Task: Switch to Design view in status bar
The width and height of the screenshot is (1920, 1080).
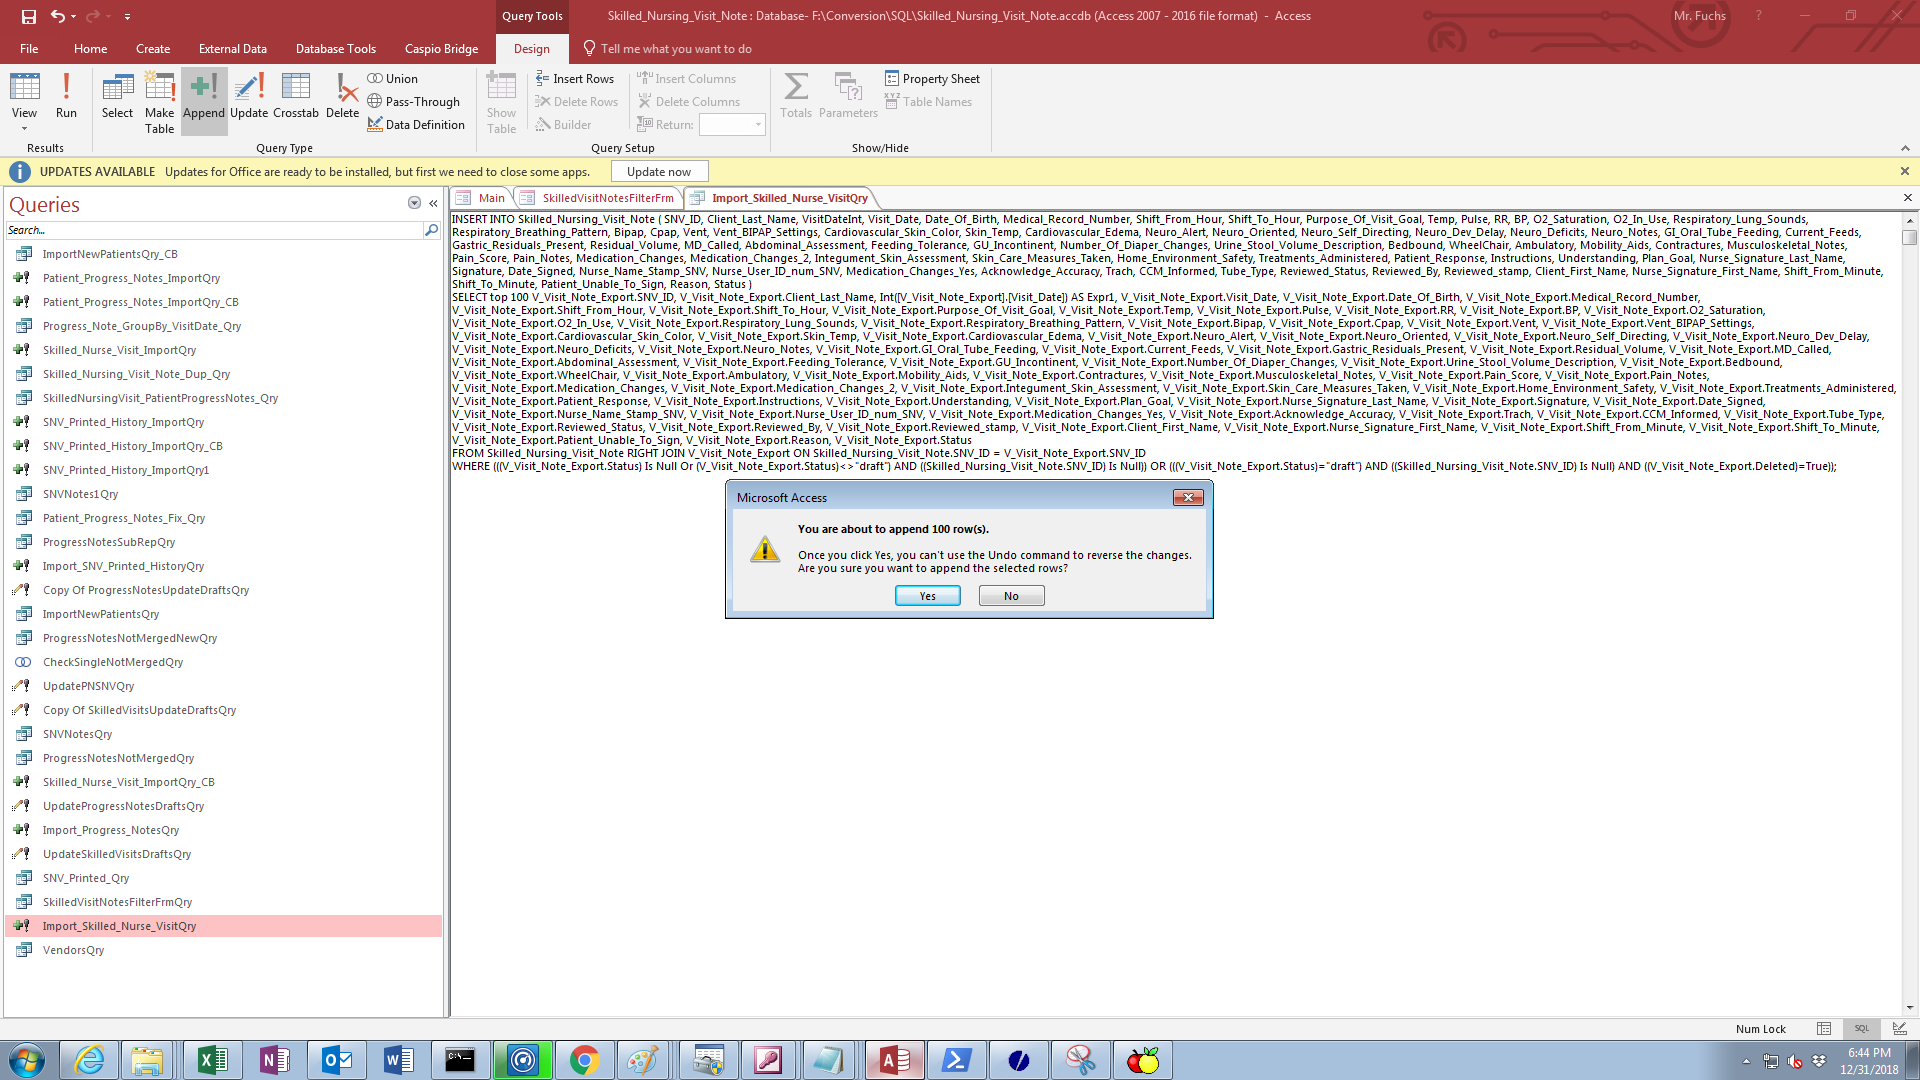Action: (1899, 1028)
